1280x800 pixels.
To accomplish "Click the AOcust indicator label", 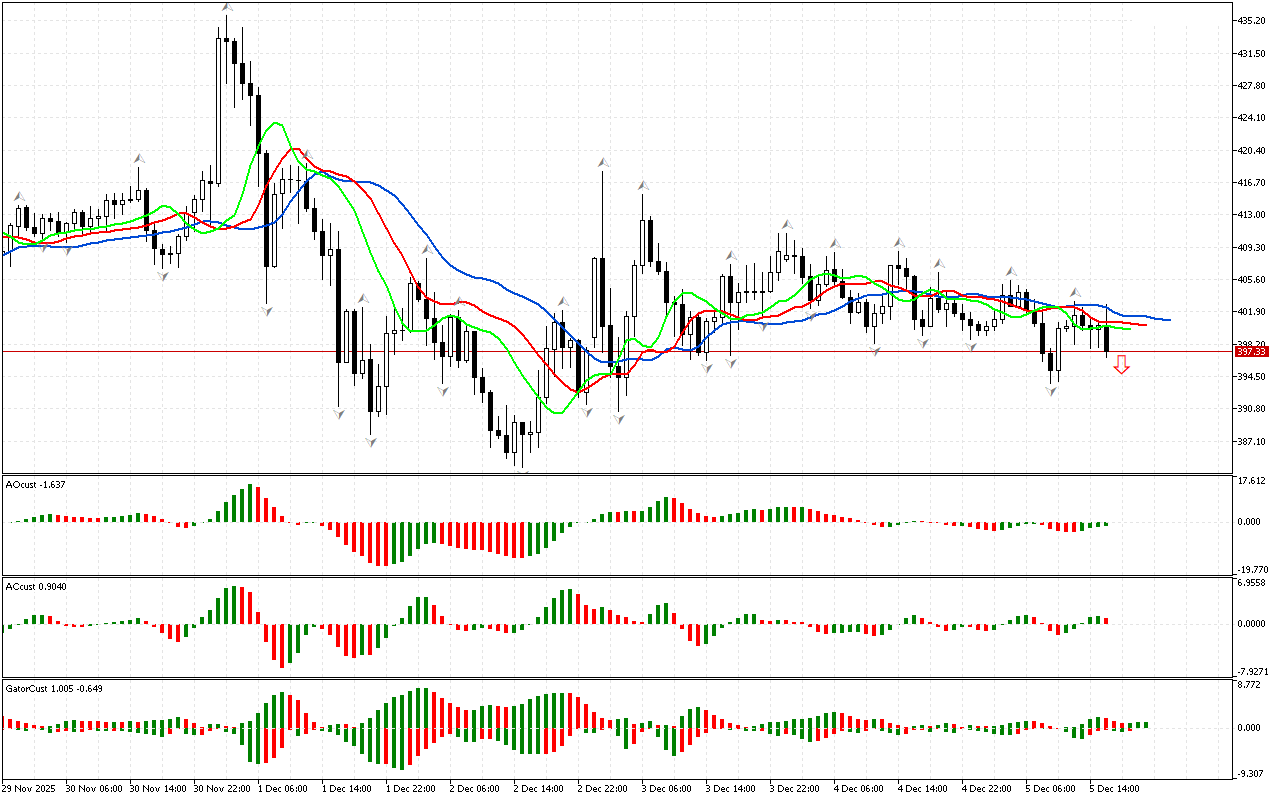I will 36,484.
